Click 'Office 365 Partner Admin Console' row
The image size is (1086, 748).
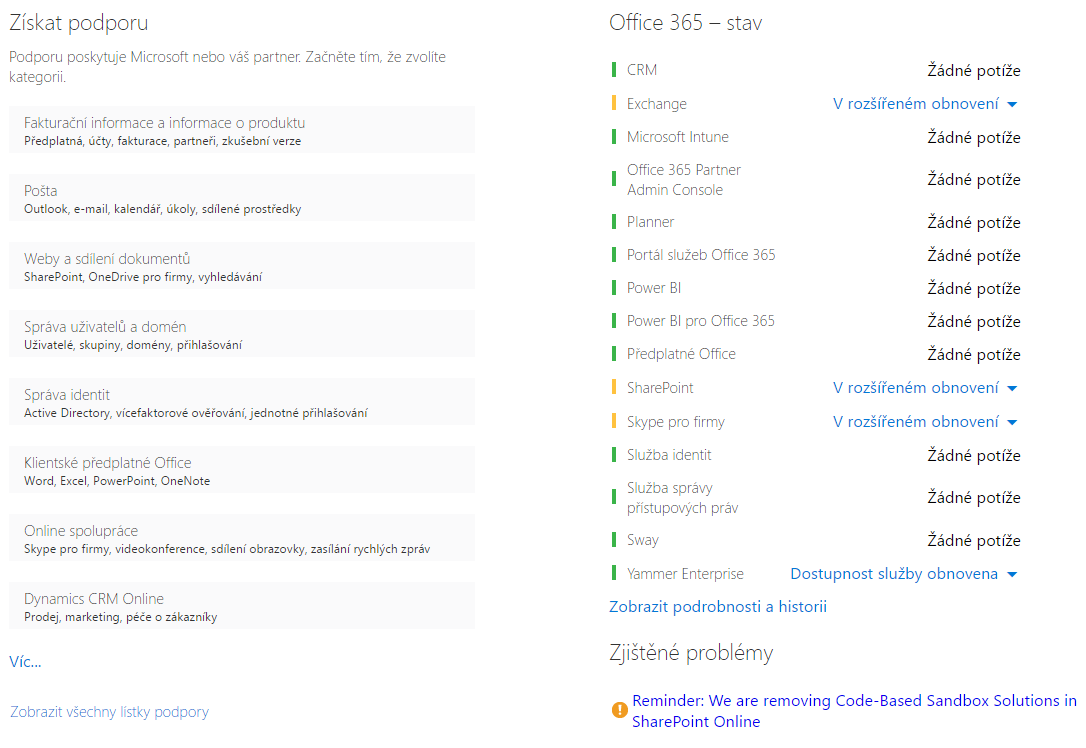click(x=817, y=179)
